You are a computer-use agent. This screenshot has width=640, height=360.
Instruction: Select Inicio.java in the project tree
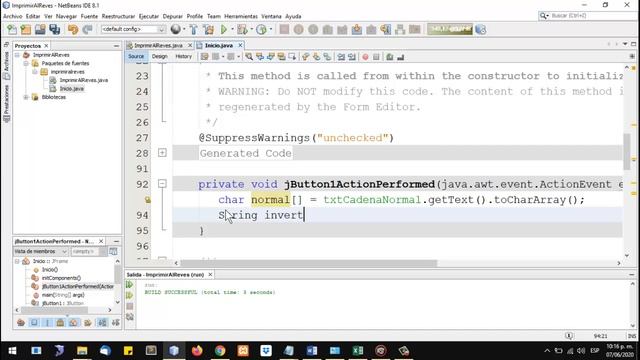[x=72, y=89]
